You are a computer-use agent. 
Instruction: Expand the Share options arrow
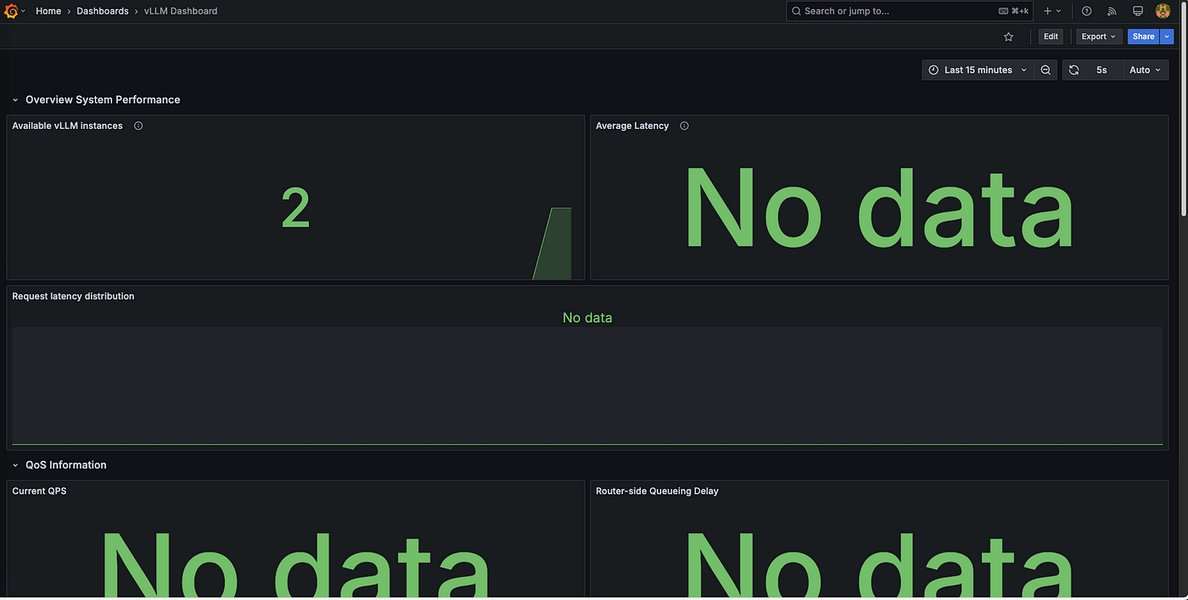point(1167,36)
